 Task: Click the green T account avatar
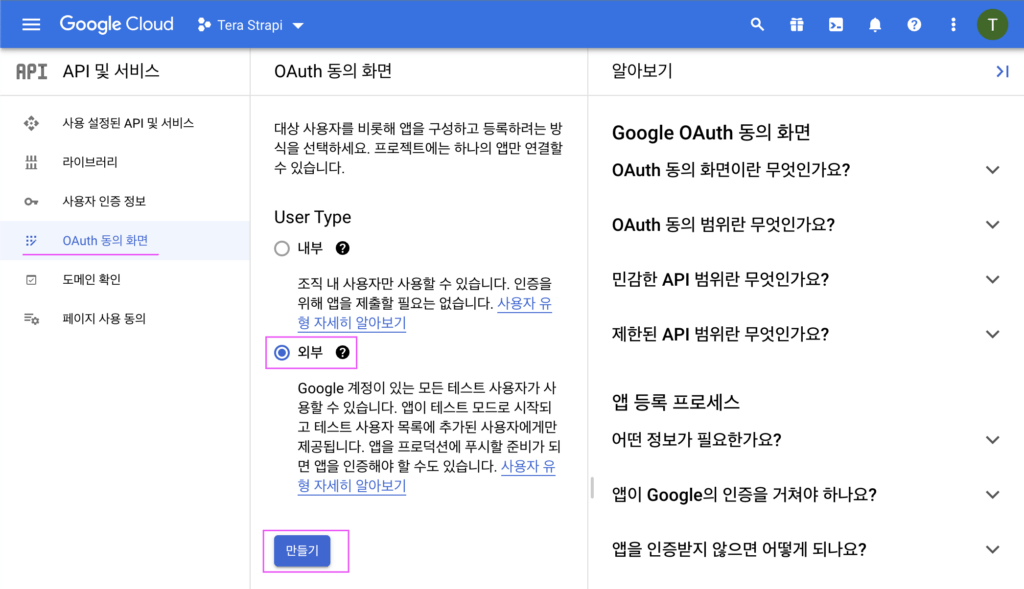click(x=993, y=24)
